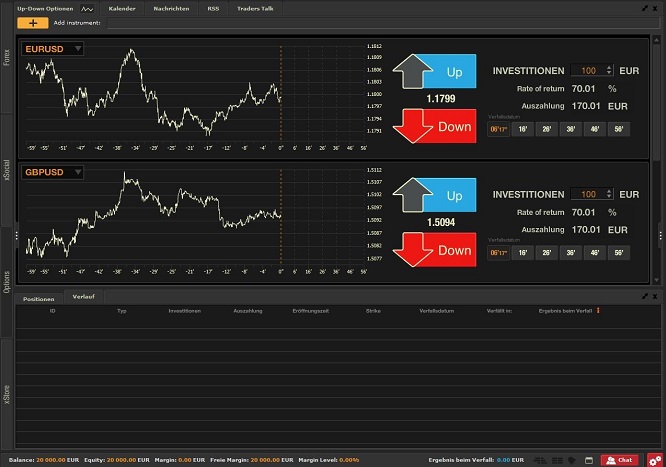Switch to the Verlauf tab
The image size is (666, 467).
[83, 297]
